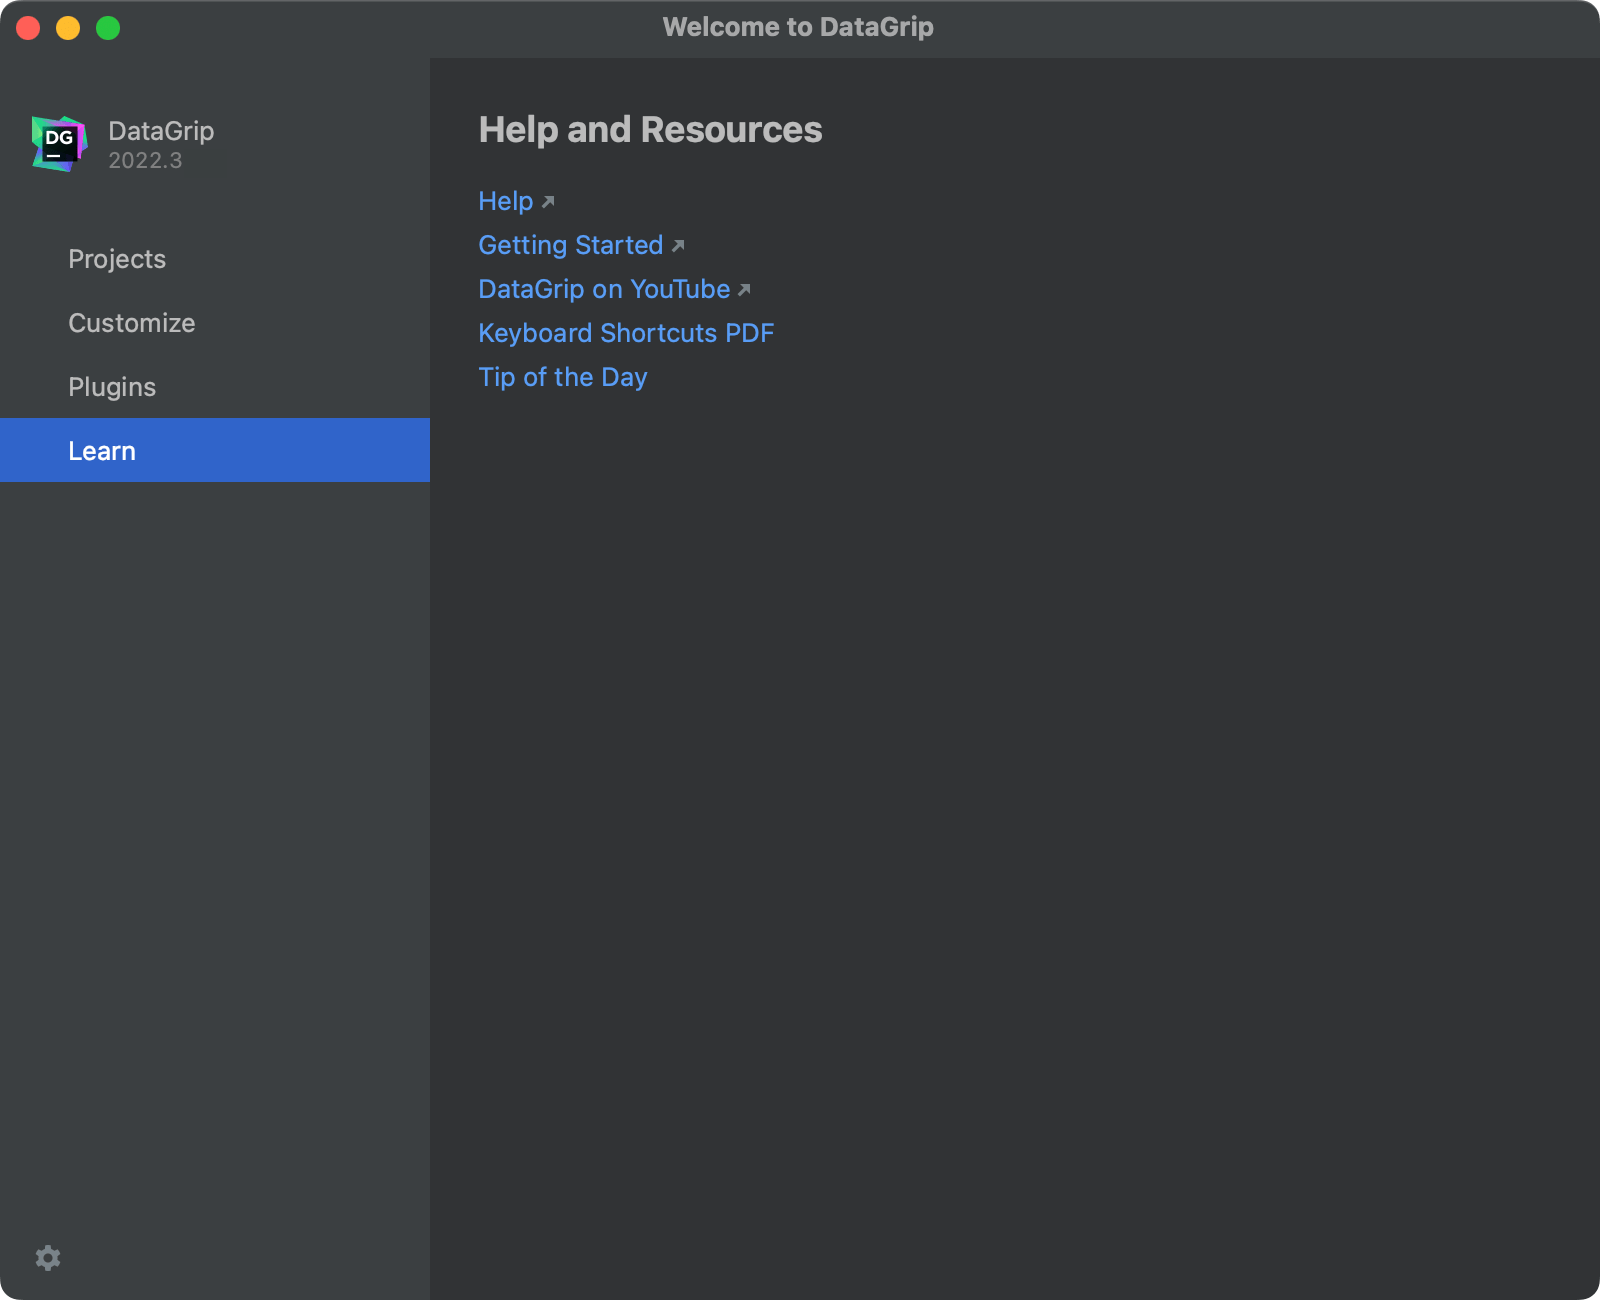This screenshot has width=1600, height=1300.
Task: Click the external-link arrow beside Help
Action: tap(548, 202)
